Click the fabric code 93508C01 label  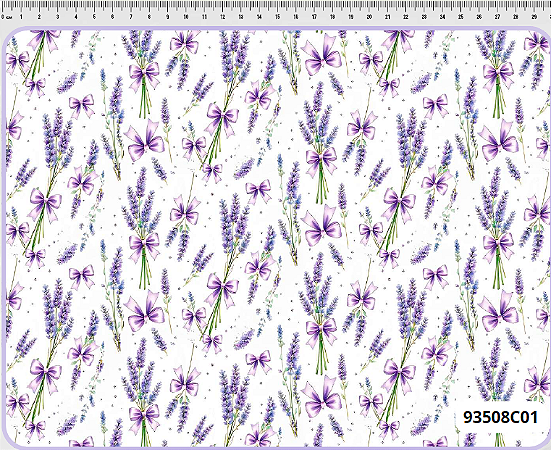500,417
